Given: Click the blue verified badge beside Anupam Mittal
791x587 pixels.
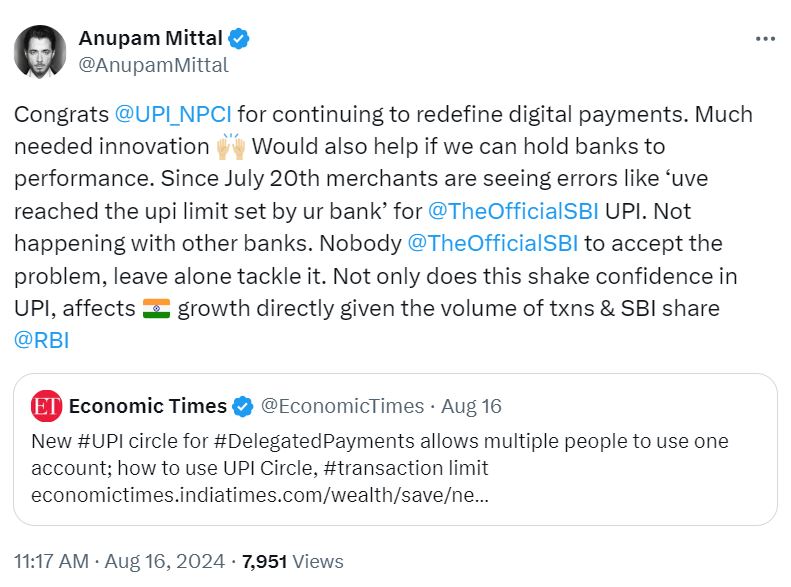Looking at the screenshot, I should click(239, 39).
